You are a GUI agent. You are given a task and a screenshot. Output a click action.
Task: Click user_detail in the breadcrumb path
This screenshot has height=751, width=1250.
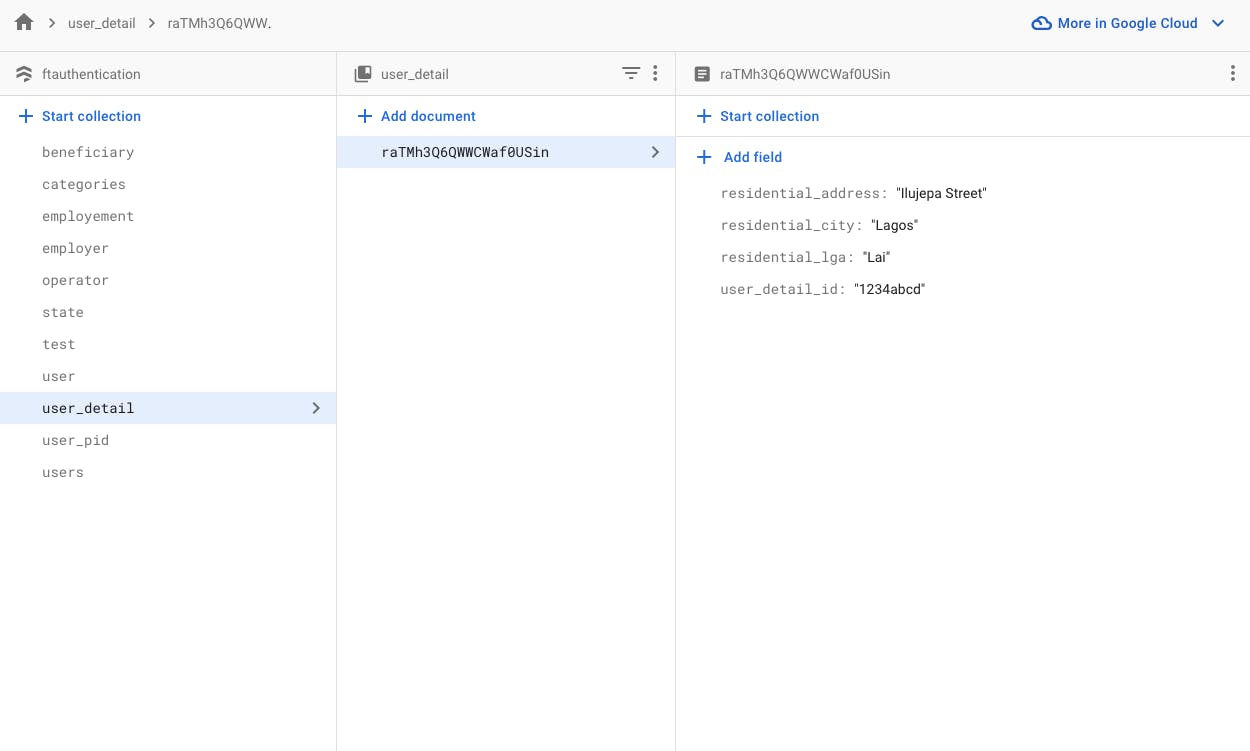(x=101, y=23)
